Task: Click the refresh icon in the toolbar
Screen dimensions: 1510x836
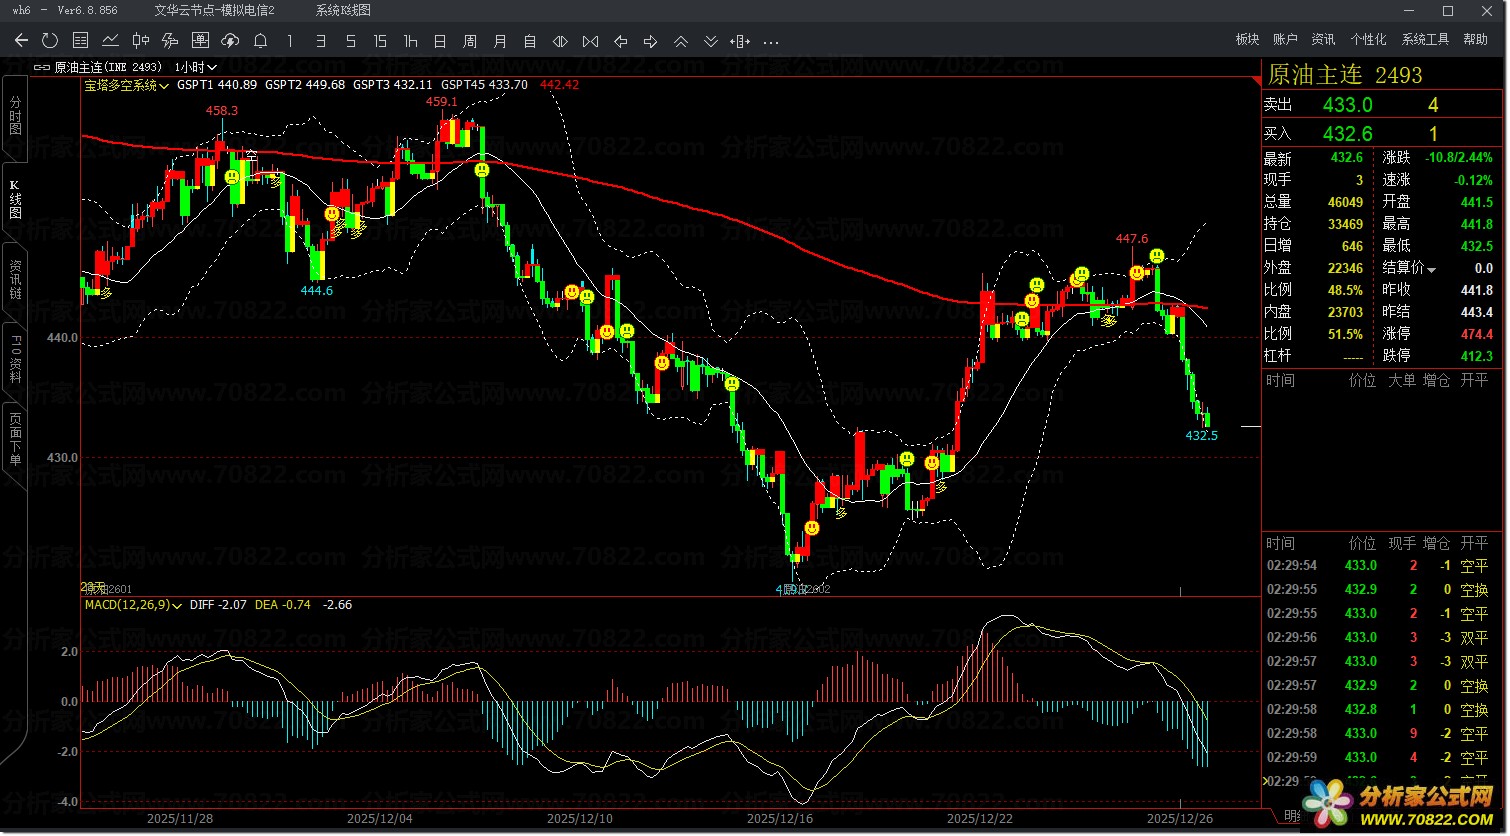Action: [50, 41]
